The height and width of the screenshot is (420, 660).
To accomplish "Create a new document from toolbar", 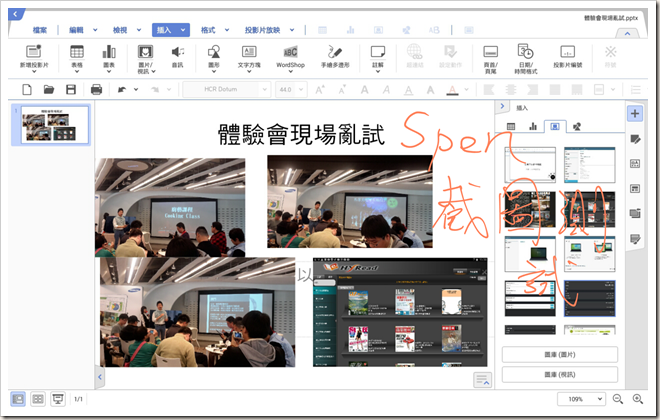I will (27, 89).
